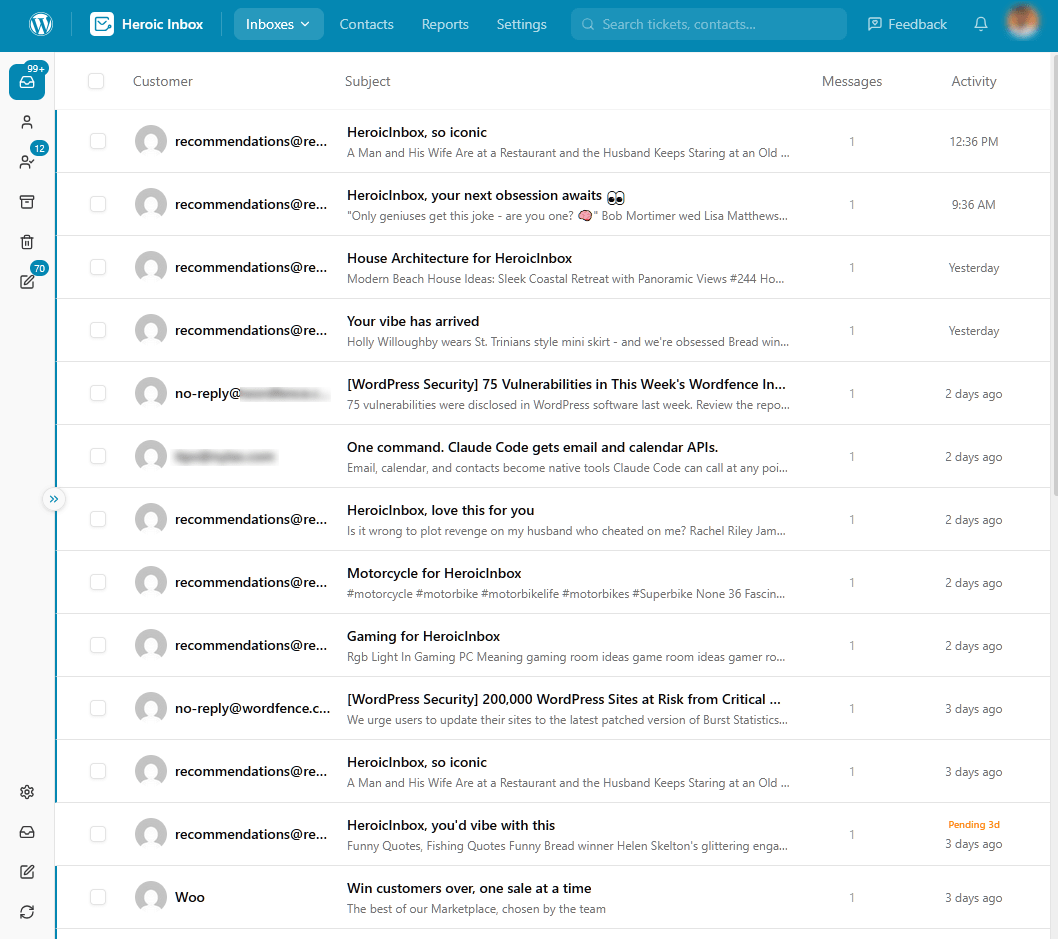Tick checkbox for 'Motorcycle for HeroicInbox'
The width and height of the screenshot is (1058, 939).
click(98, 582)
